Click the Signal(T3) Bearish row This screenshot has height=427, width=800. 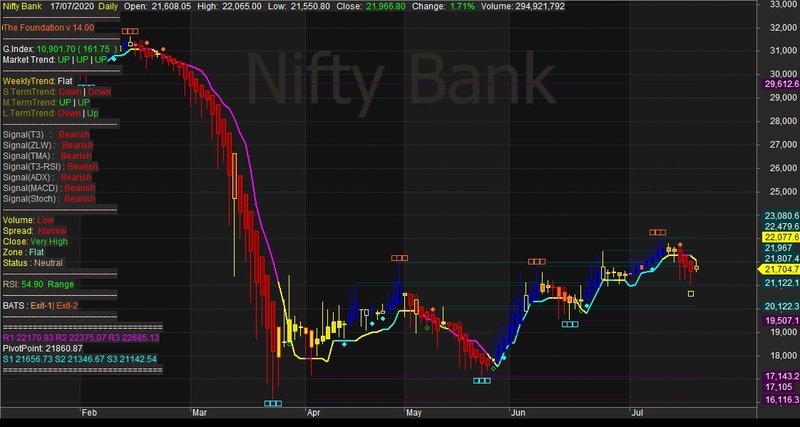(x=46, y=135)
